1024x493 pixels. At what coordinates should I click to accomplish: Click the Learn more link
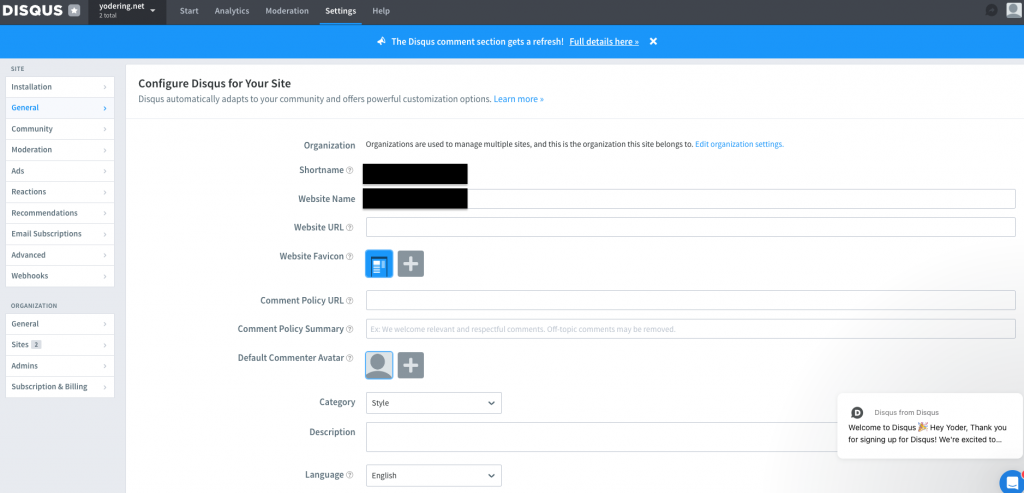(519, 99)
